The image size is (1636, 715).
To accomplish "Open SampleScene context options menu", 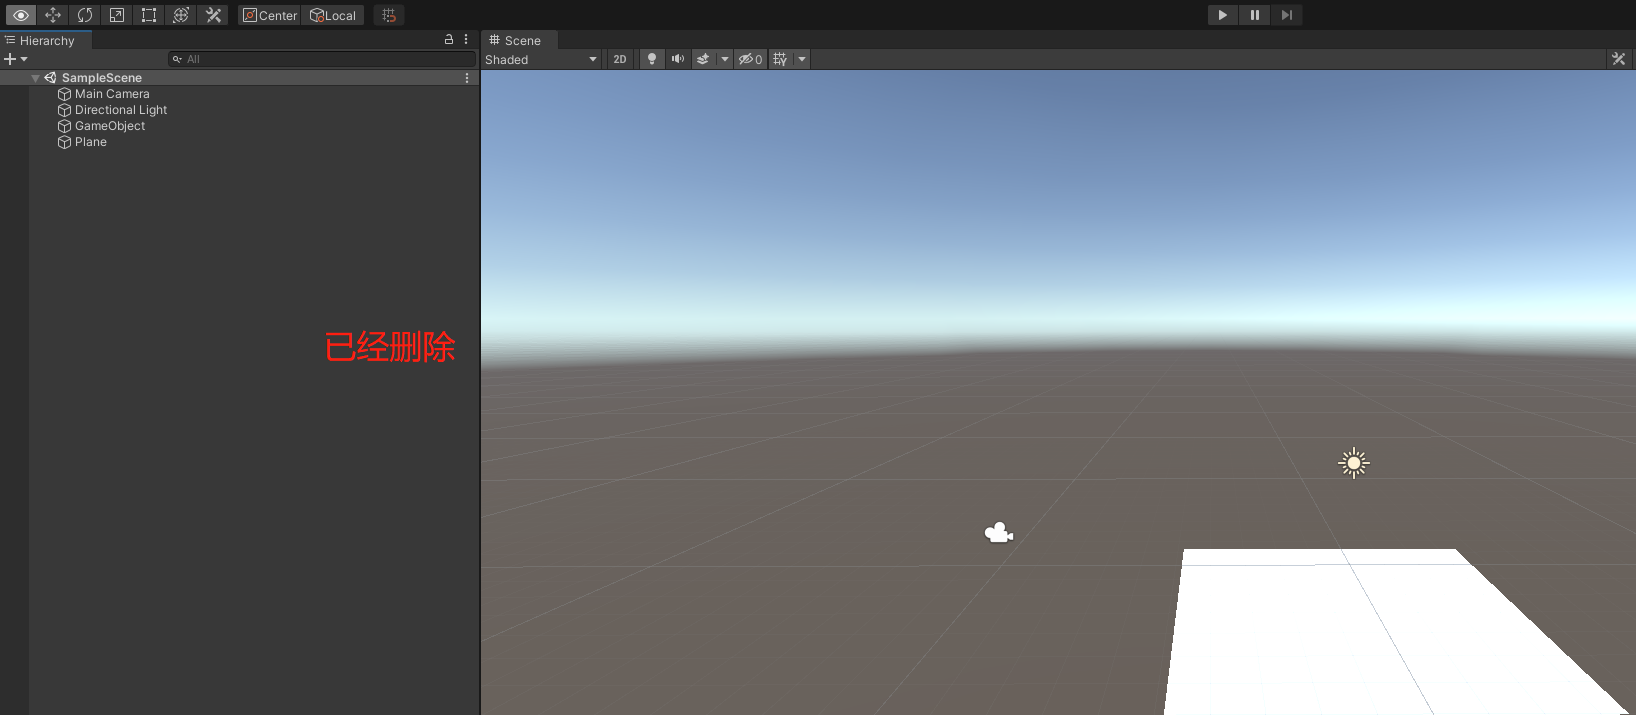I will [467, 78].
